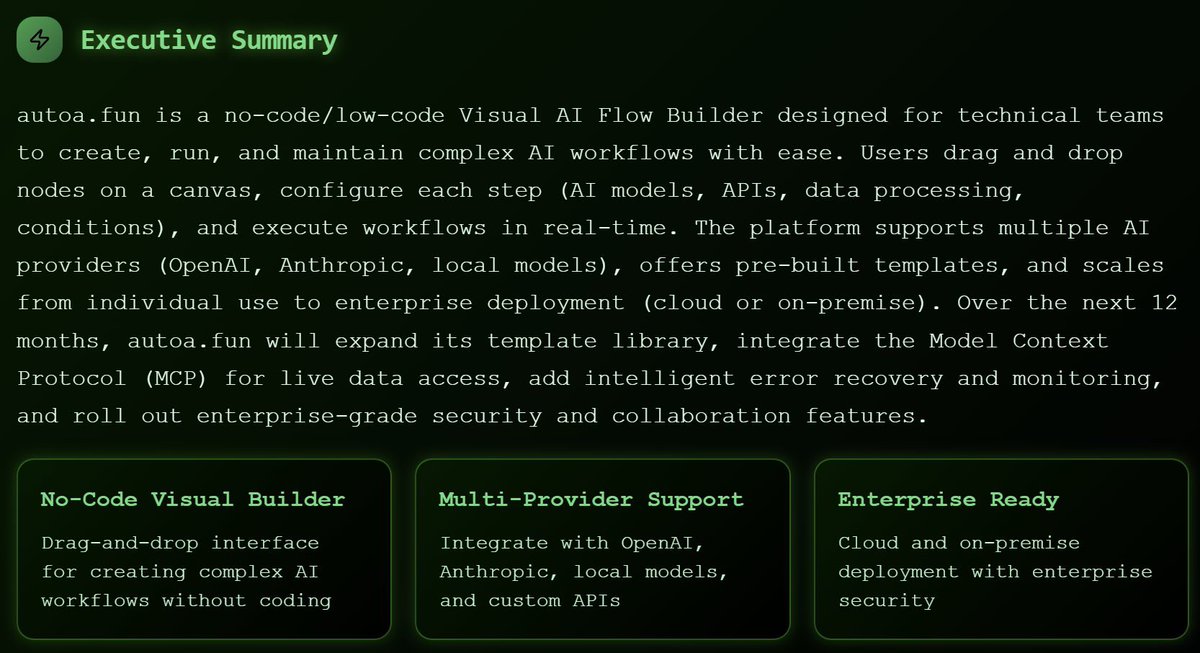Click the Multi-Provider Support title

(x=591, y=499)
